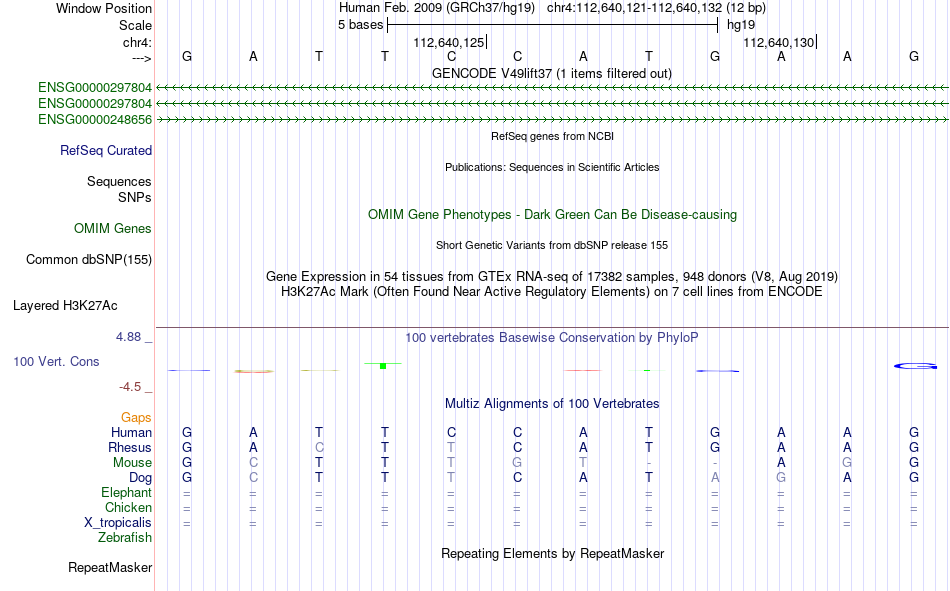Viewport: 950px width, 591px height.
Task: Click the 112,640,130 coordinate marker
Action: point(779,42)
